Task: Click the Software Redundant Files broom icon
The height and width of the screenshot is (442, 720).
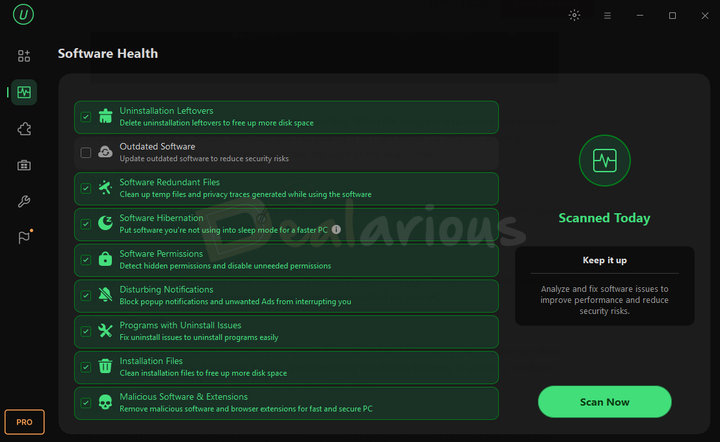Action: [x=105, y=188]
